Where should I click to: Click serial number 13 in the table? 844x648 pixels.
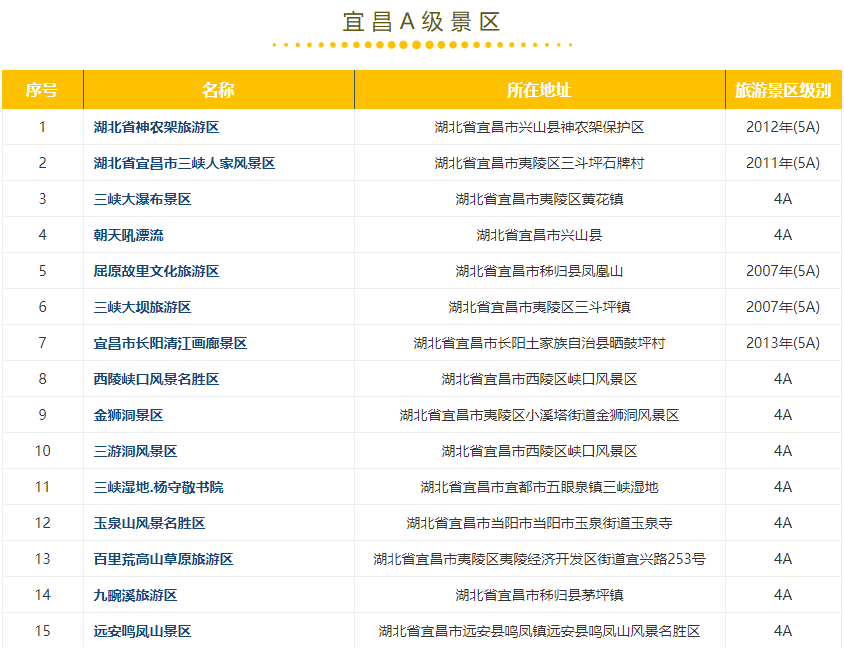[x=43, y=560]
